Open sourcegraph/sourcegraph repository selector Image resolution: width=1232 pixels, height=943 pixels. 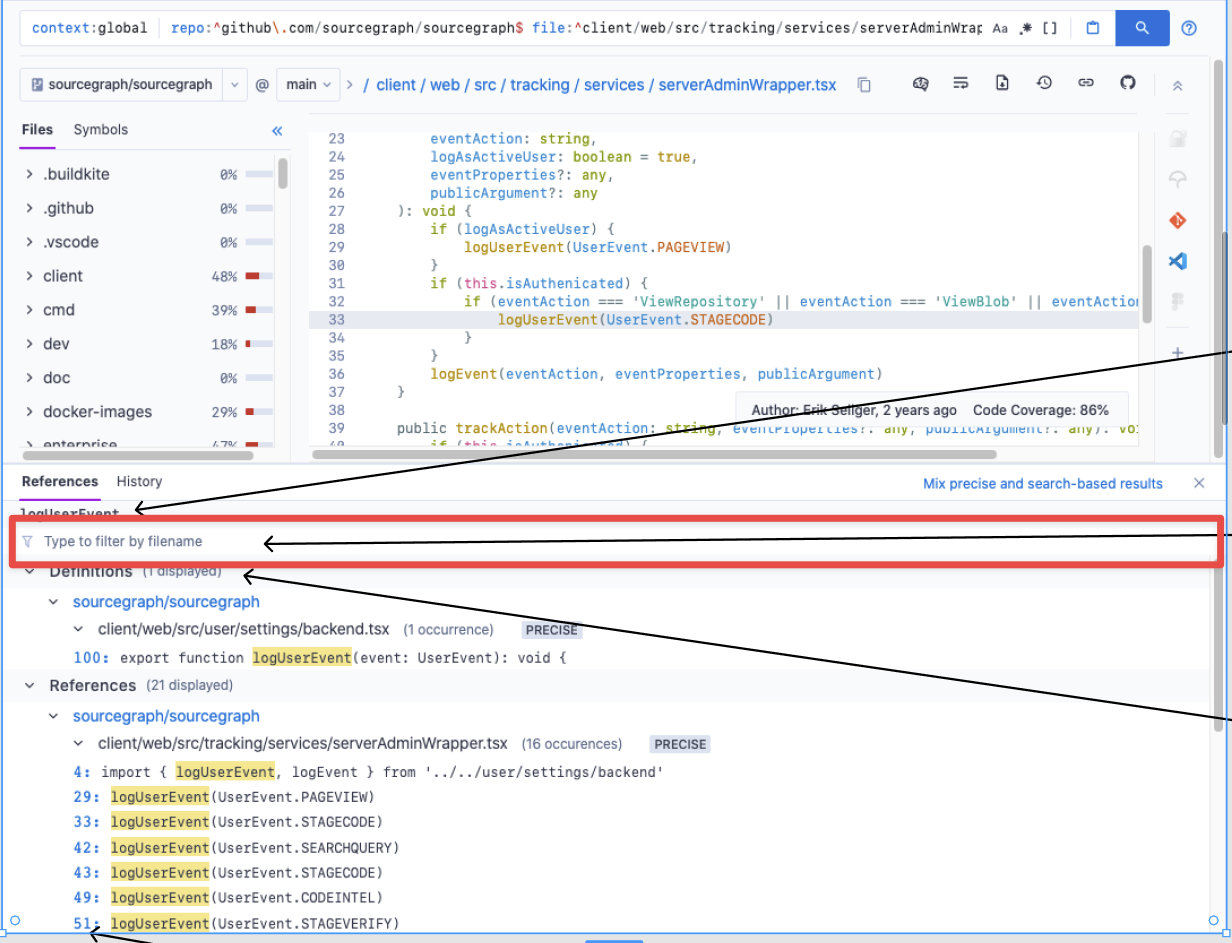click(121, 85)
